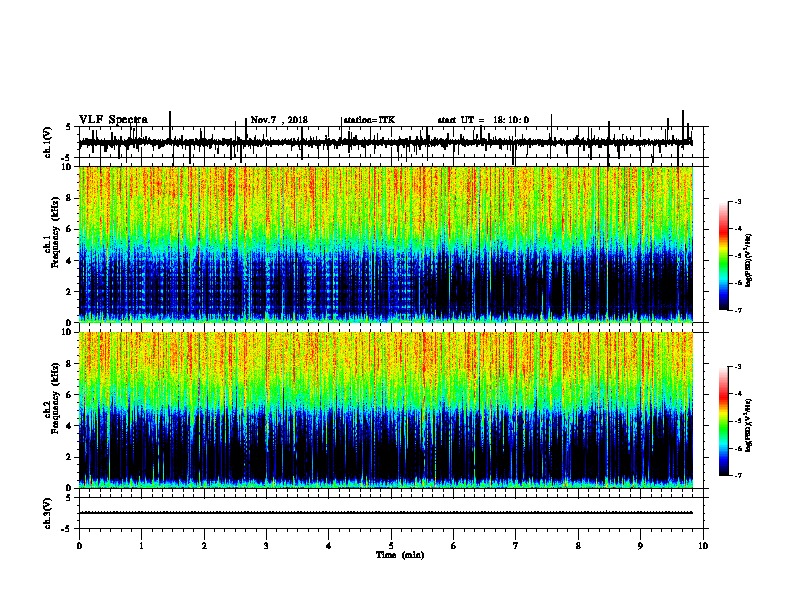Select the date text "Nov.7 , 2018"
This screenshot has width=792, height=612.
(x=279, y=120)
